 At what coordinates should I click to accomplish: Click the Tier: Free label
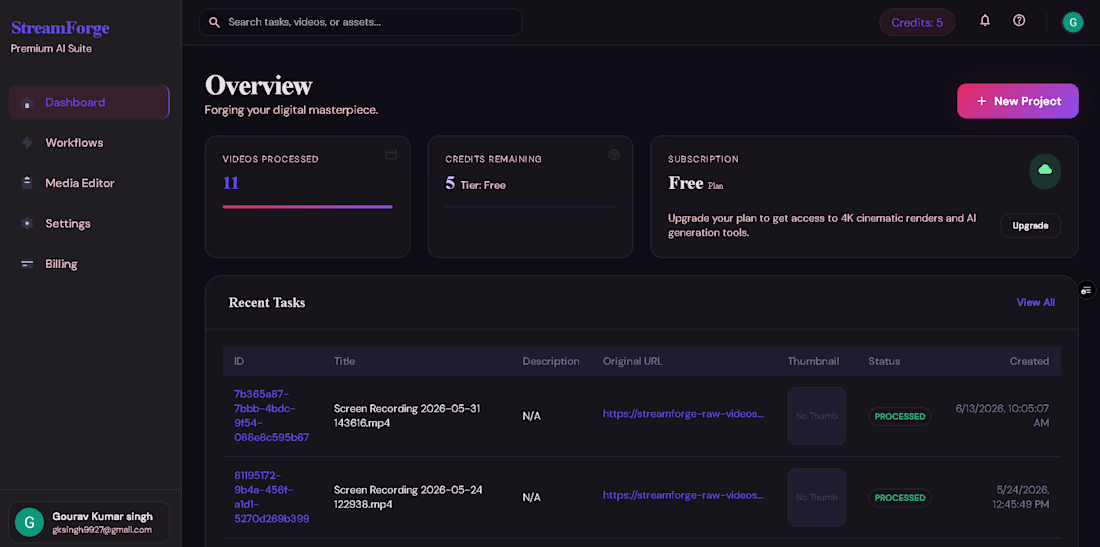(483, 185)
